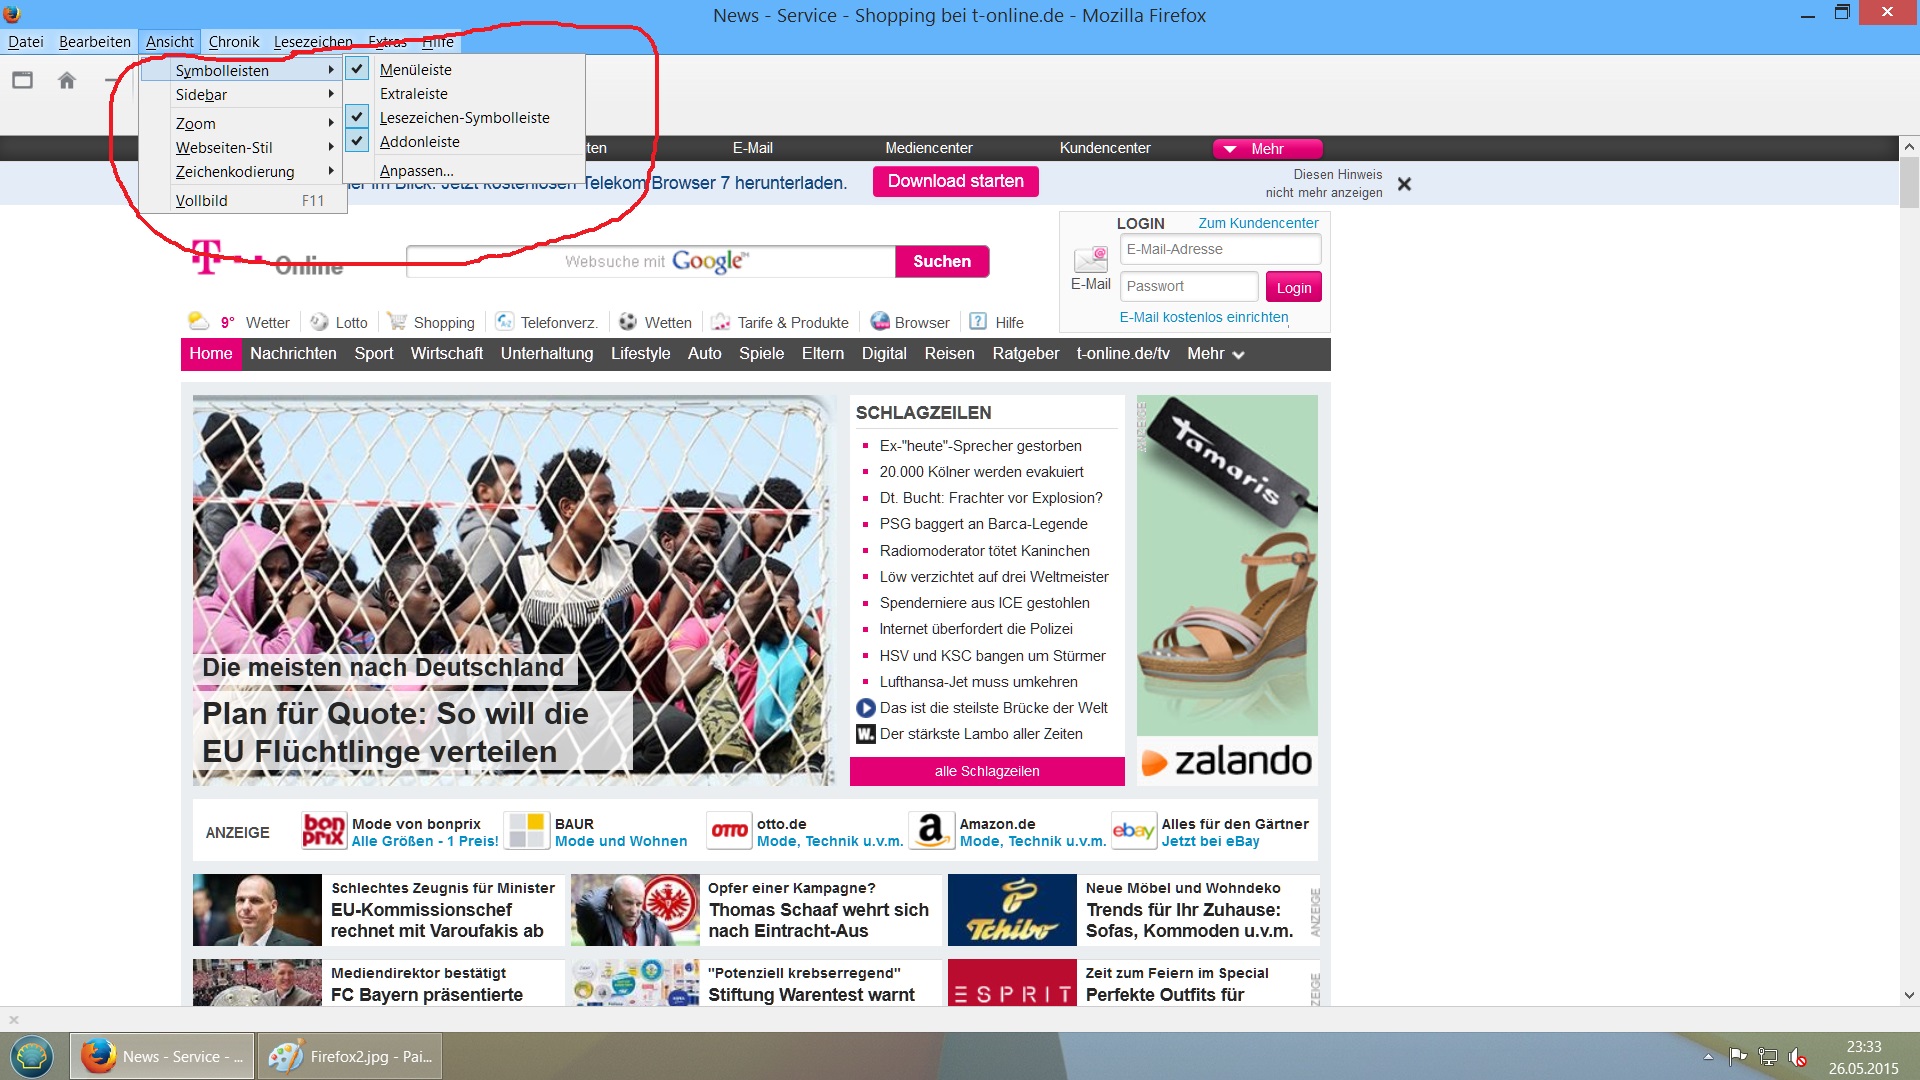Screen dimensions: 1920x1080
Task: Click the volume icon in system tray
Action: coord(1797,1056)
